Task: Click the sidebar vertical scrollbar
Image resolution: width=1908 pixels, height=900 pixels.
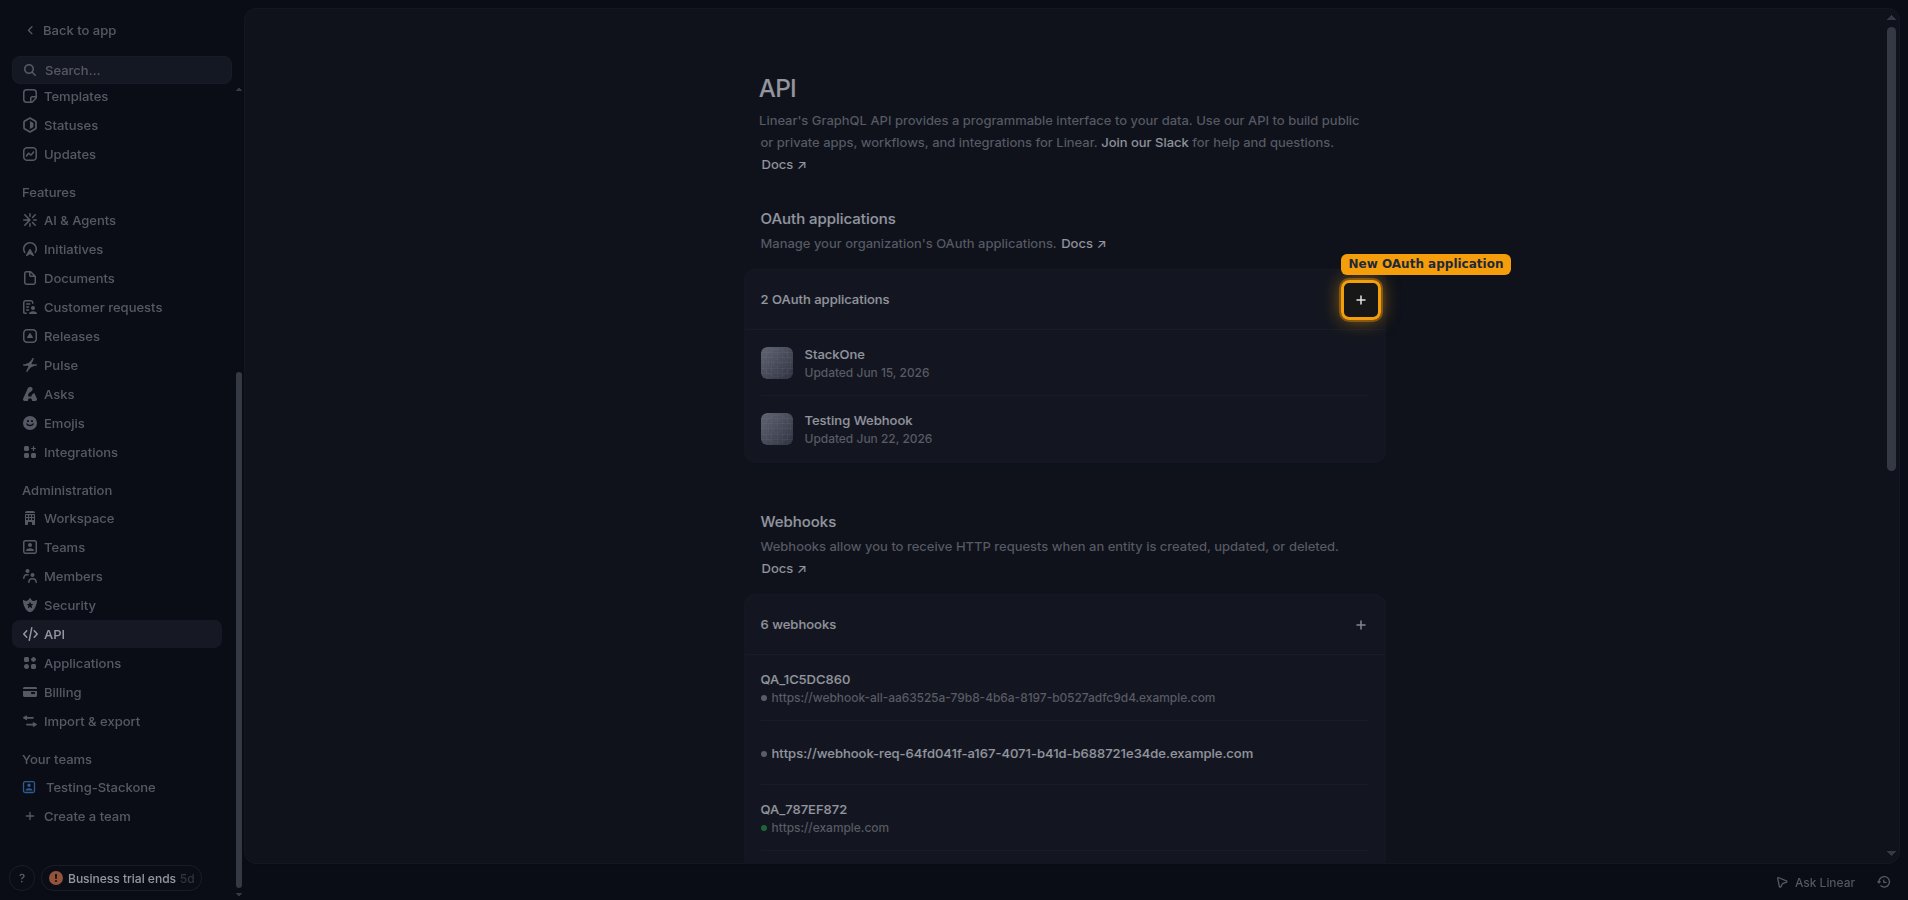Action: click(x=238, y=630)
